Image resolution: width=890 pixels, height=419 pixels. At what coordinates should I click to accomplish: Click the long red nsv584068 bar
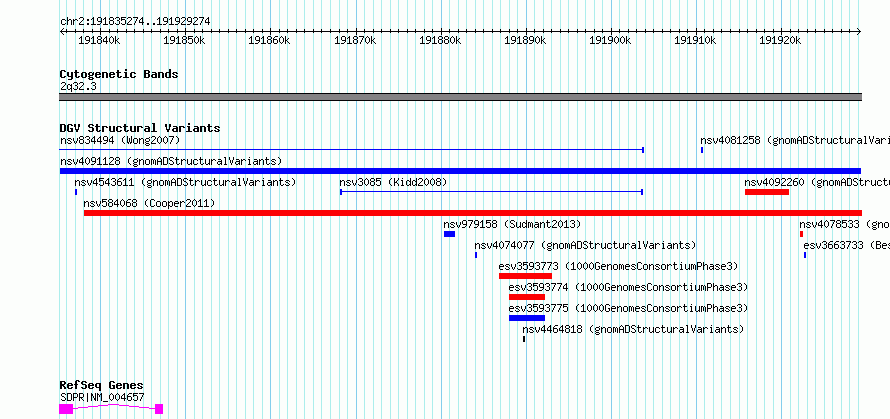coord(473,213)
